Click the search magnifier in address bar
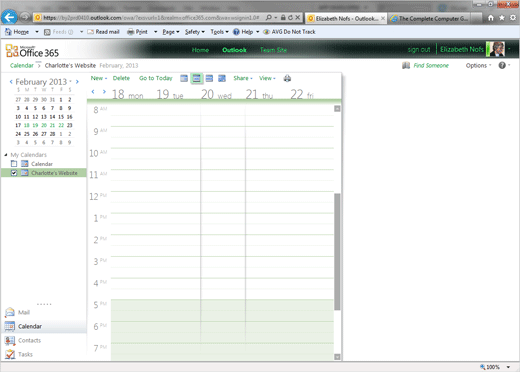 click(269, 18)
